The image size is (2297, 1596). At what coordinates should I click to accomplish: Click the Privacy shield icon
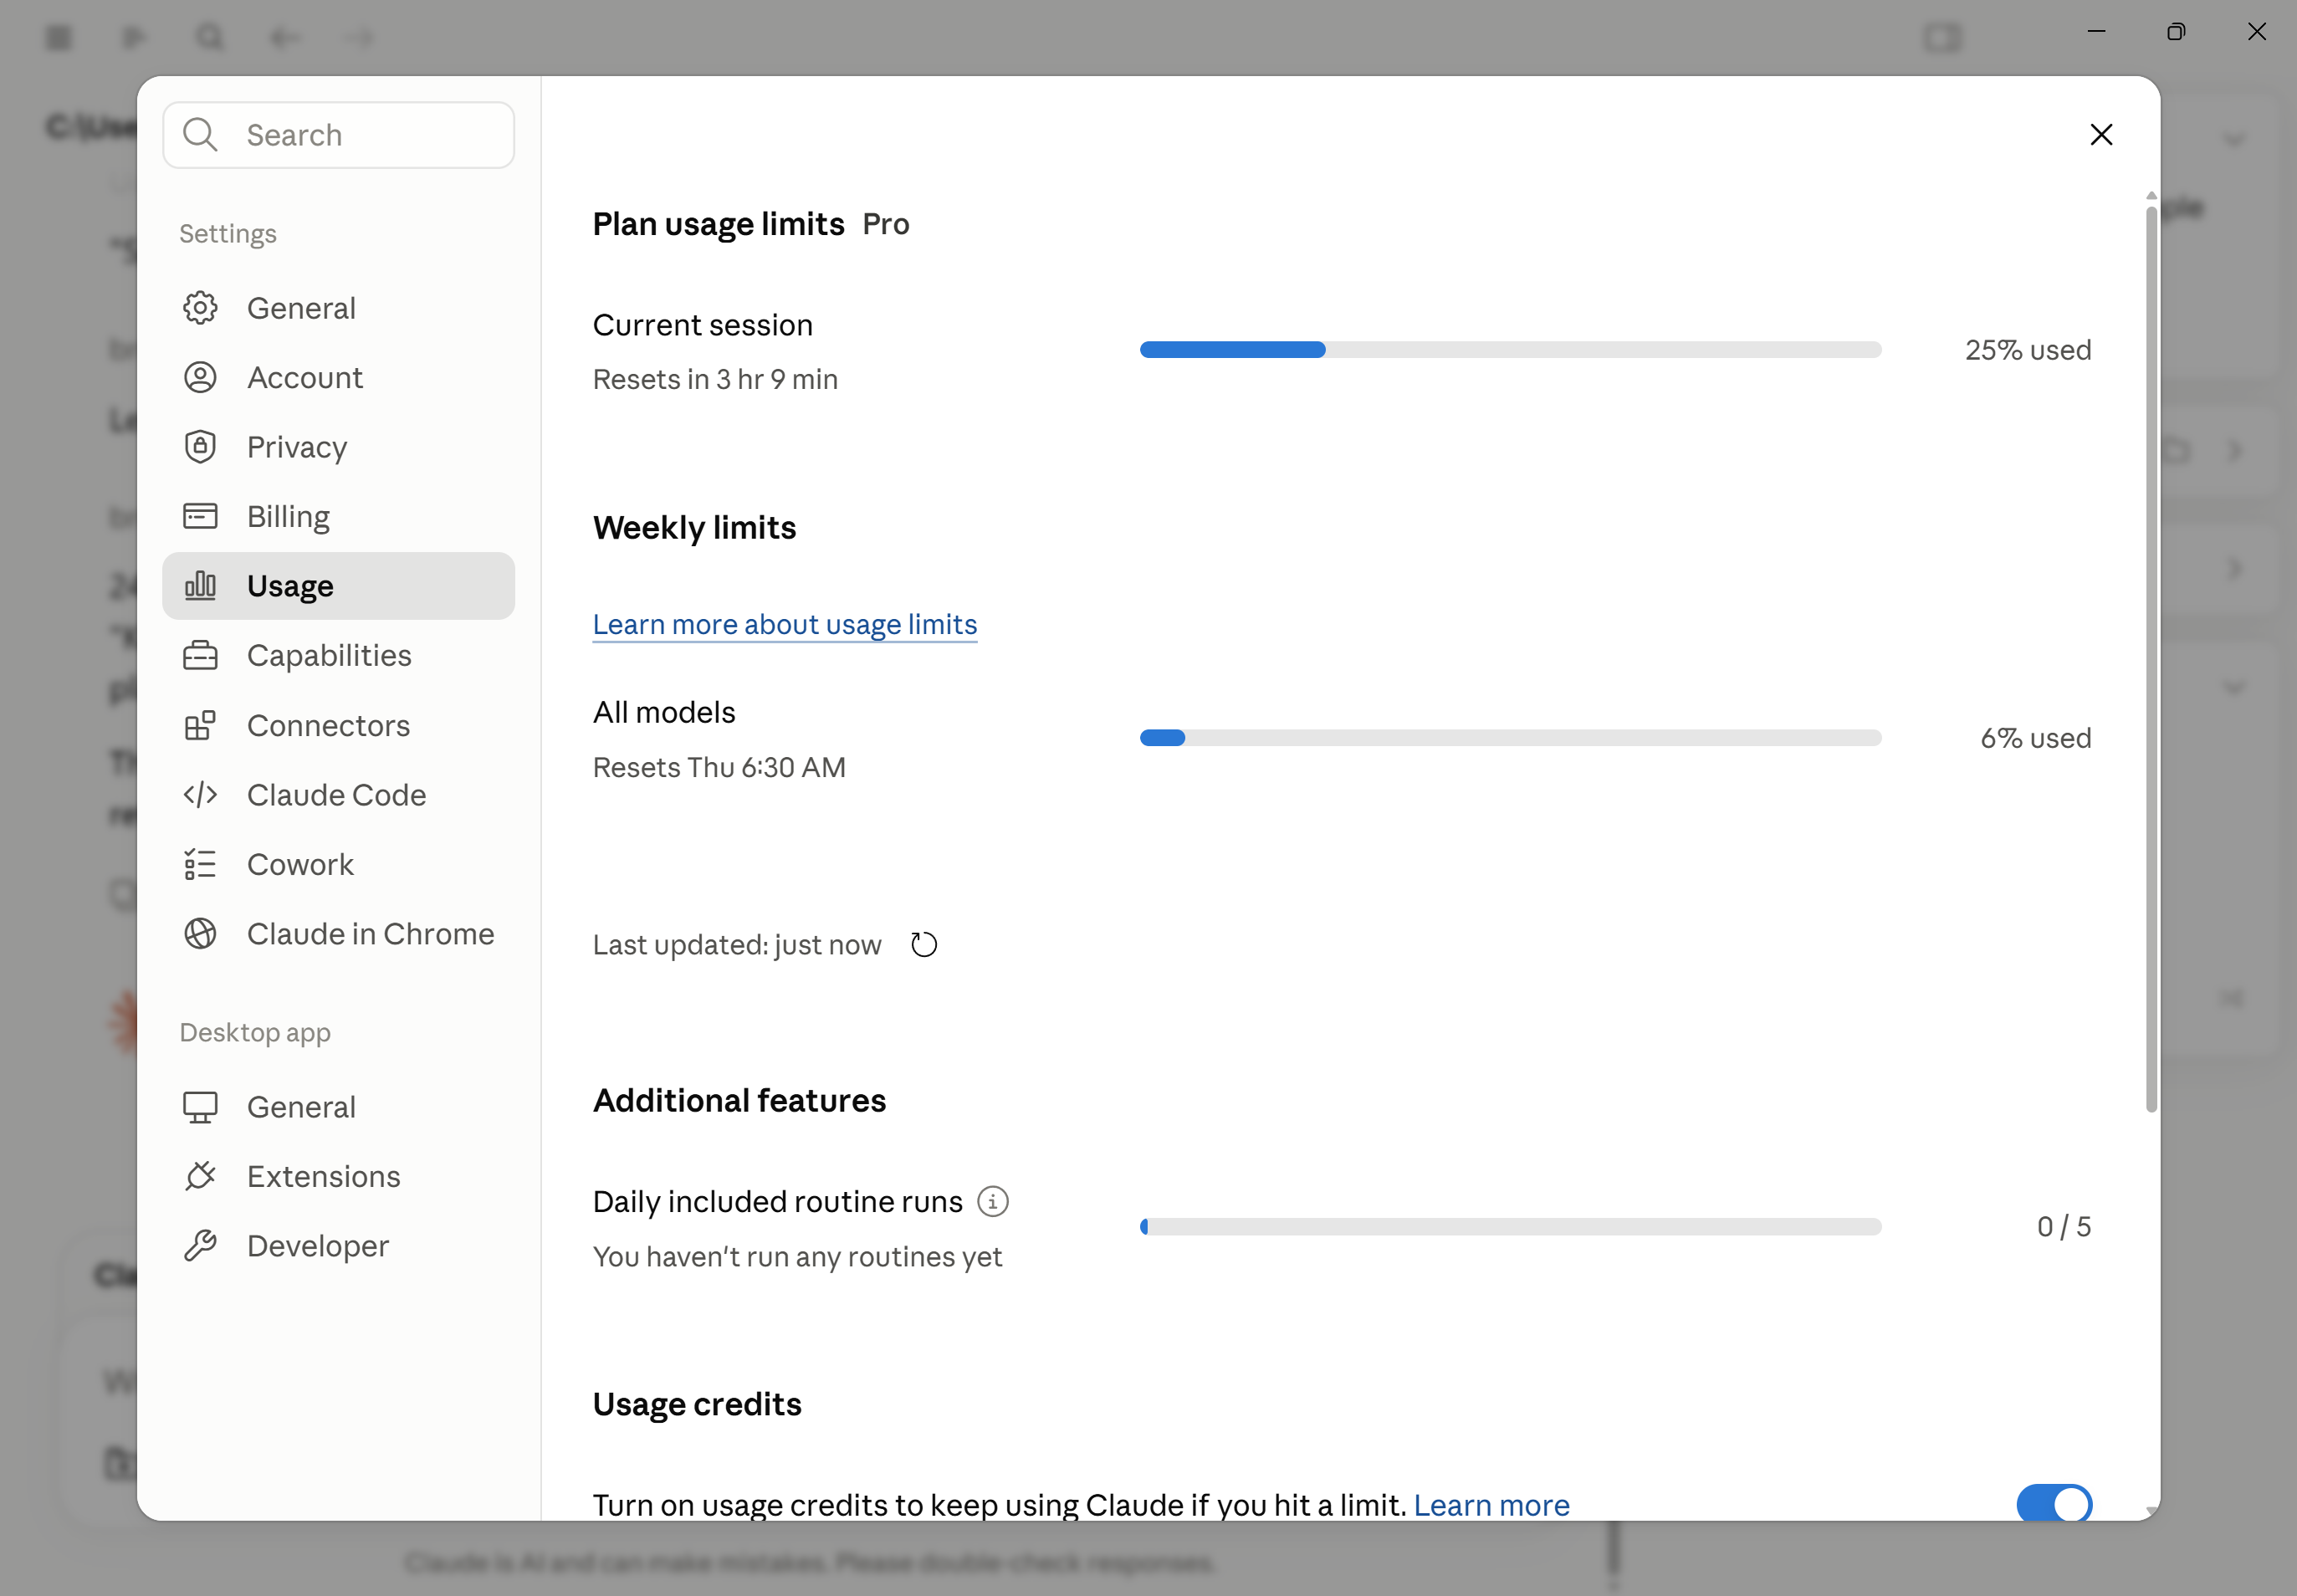[x=200, y=447]
